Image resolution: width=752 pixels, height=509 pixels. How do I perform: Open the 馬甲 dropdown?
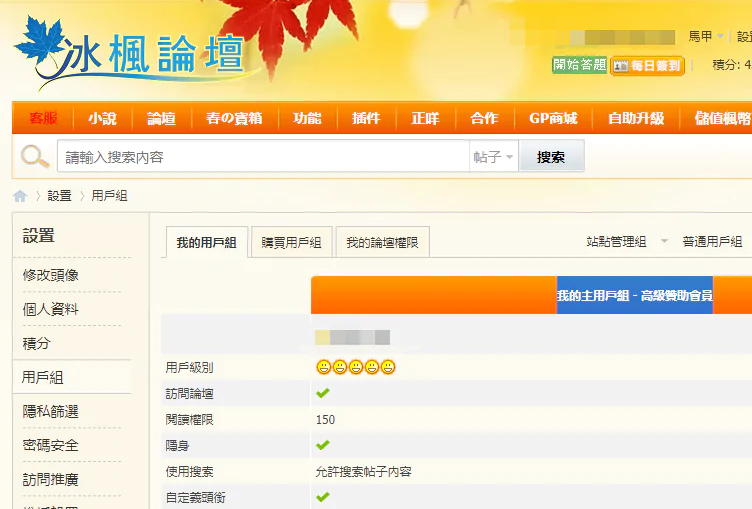(706, 36)
